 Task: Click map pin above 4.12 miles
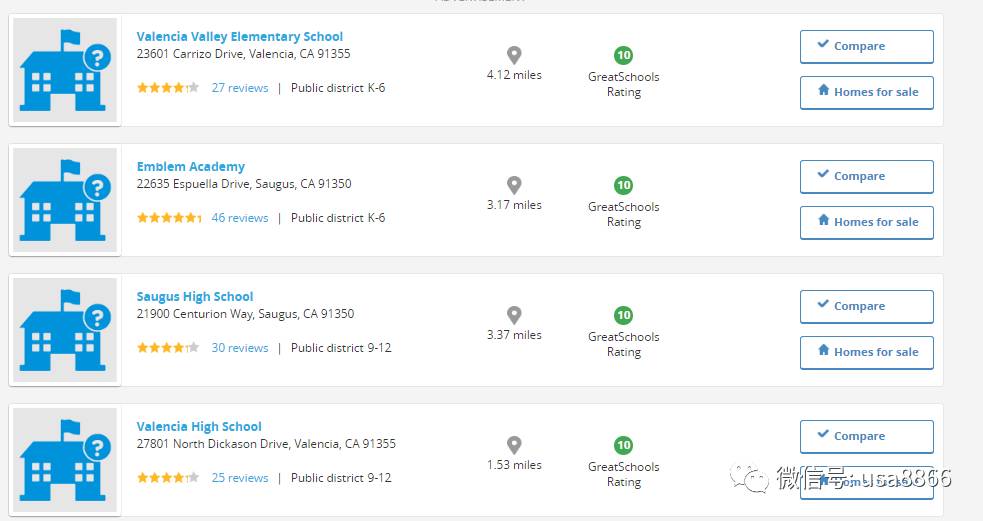[x=514, y=55]
